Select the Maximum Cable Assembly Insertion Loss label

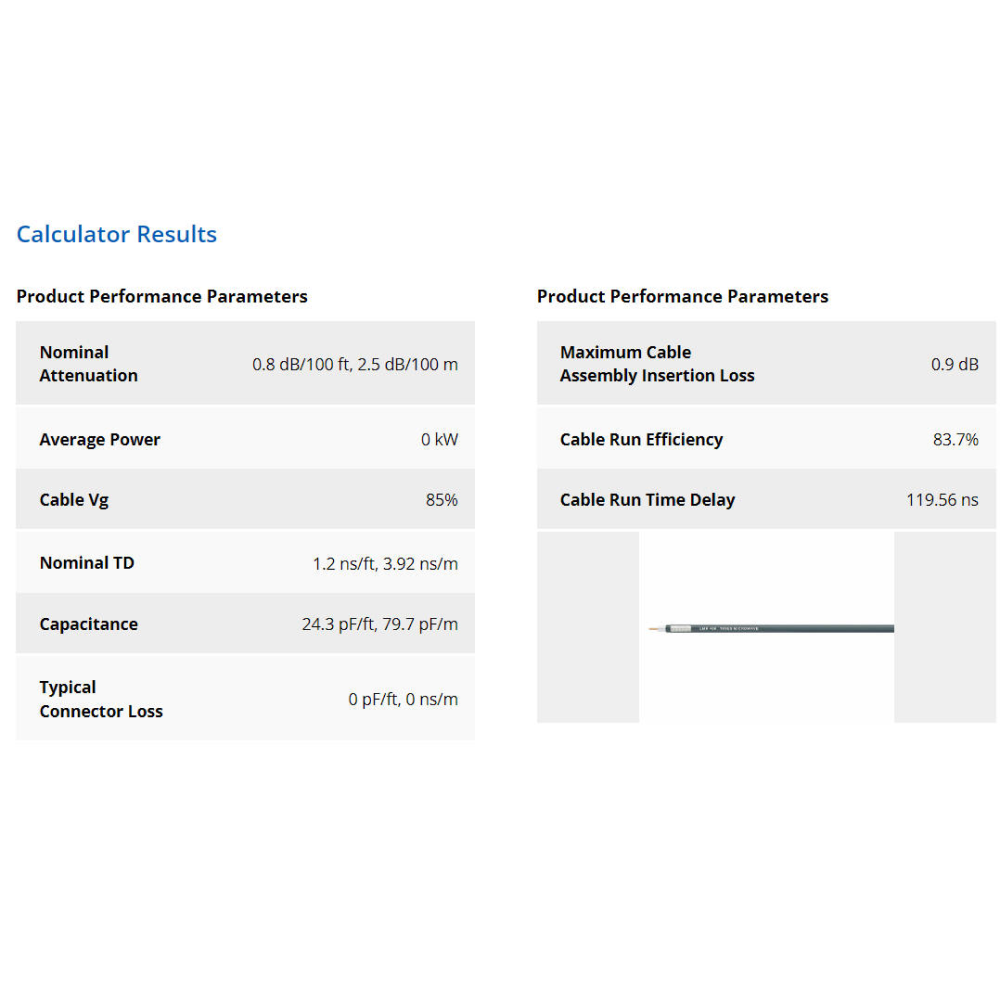(656, 364)
